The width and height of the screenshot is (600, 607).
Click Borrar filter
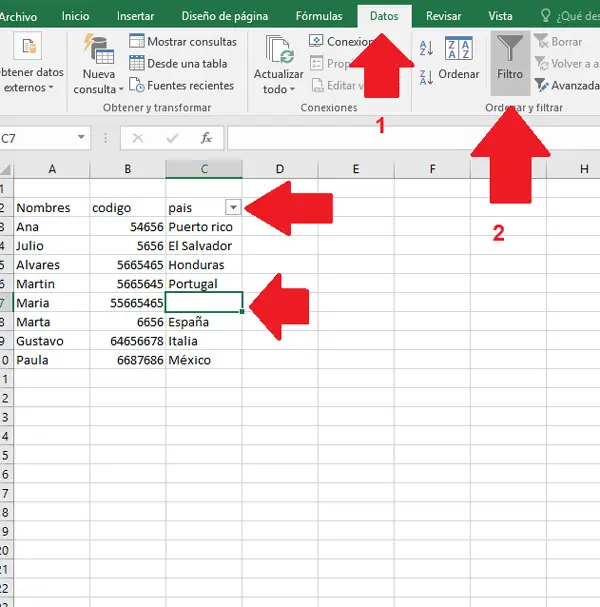click(558, 41)
